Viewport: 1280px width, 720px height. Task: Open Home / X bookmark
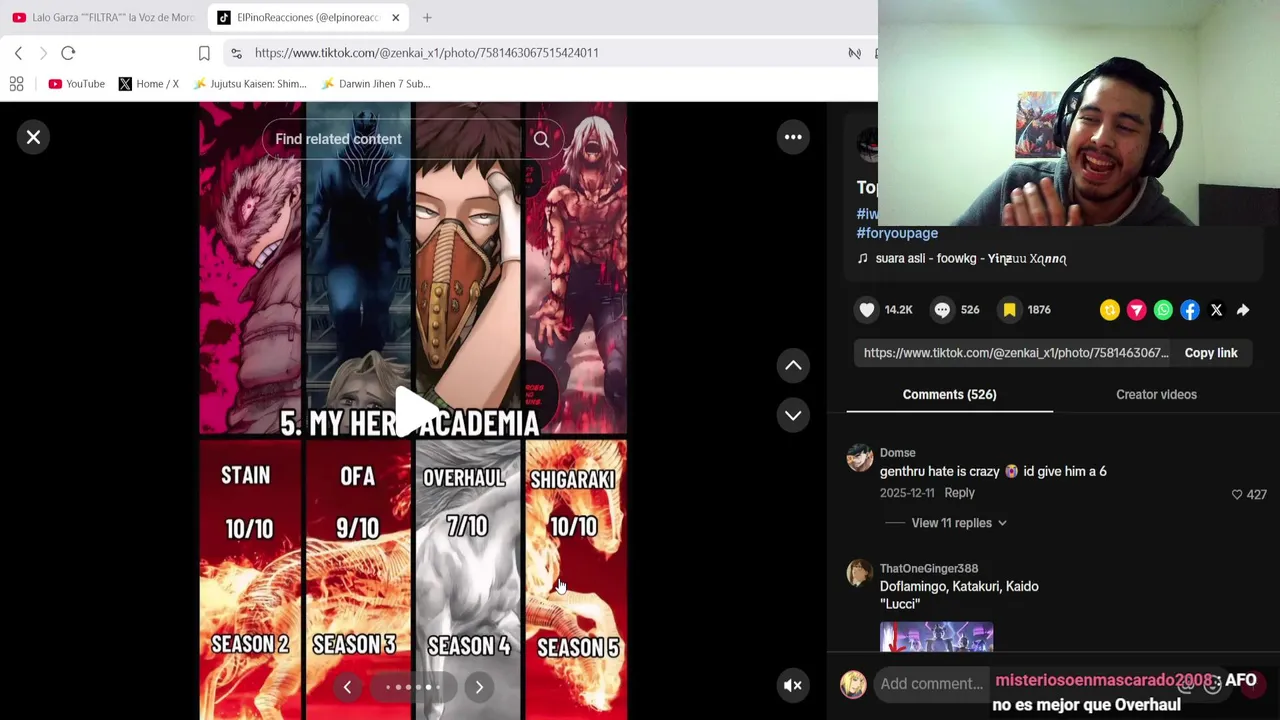tap(148, 84)
